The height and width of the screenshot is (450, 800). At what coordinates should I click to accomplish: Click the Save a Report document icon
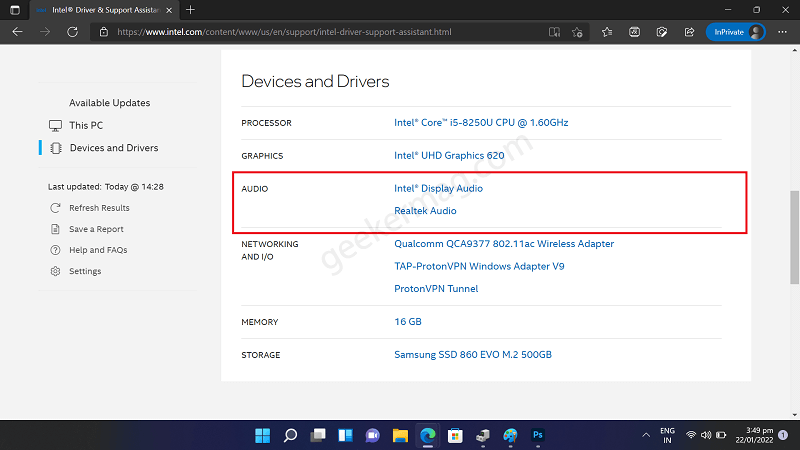pos(55,229)
